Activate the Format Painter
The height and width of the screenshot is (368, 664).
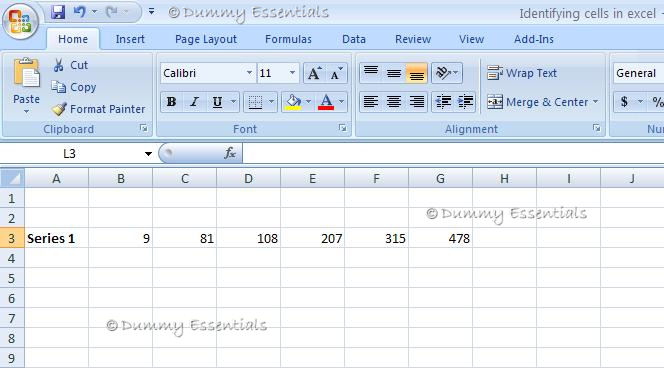98,109
